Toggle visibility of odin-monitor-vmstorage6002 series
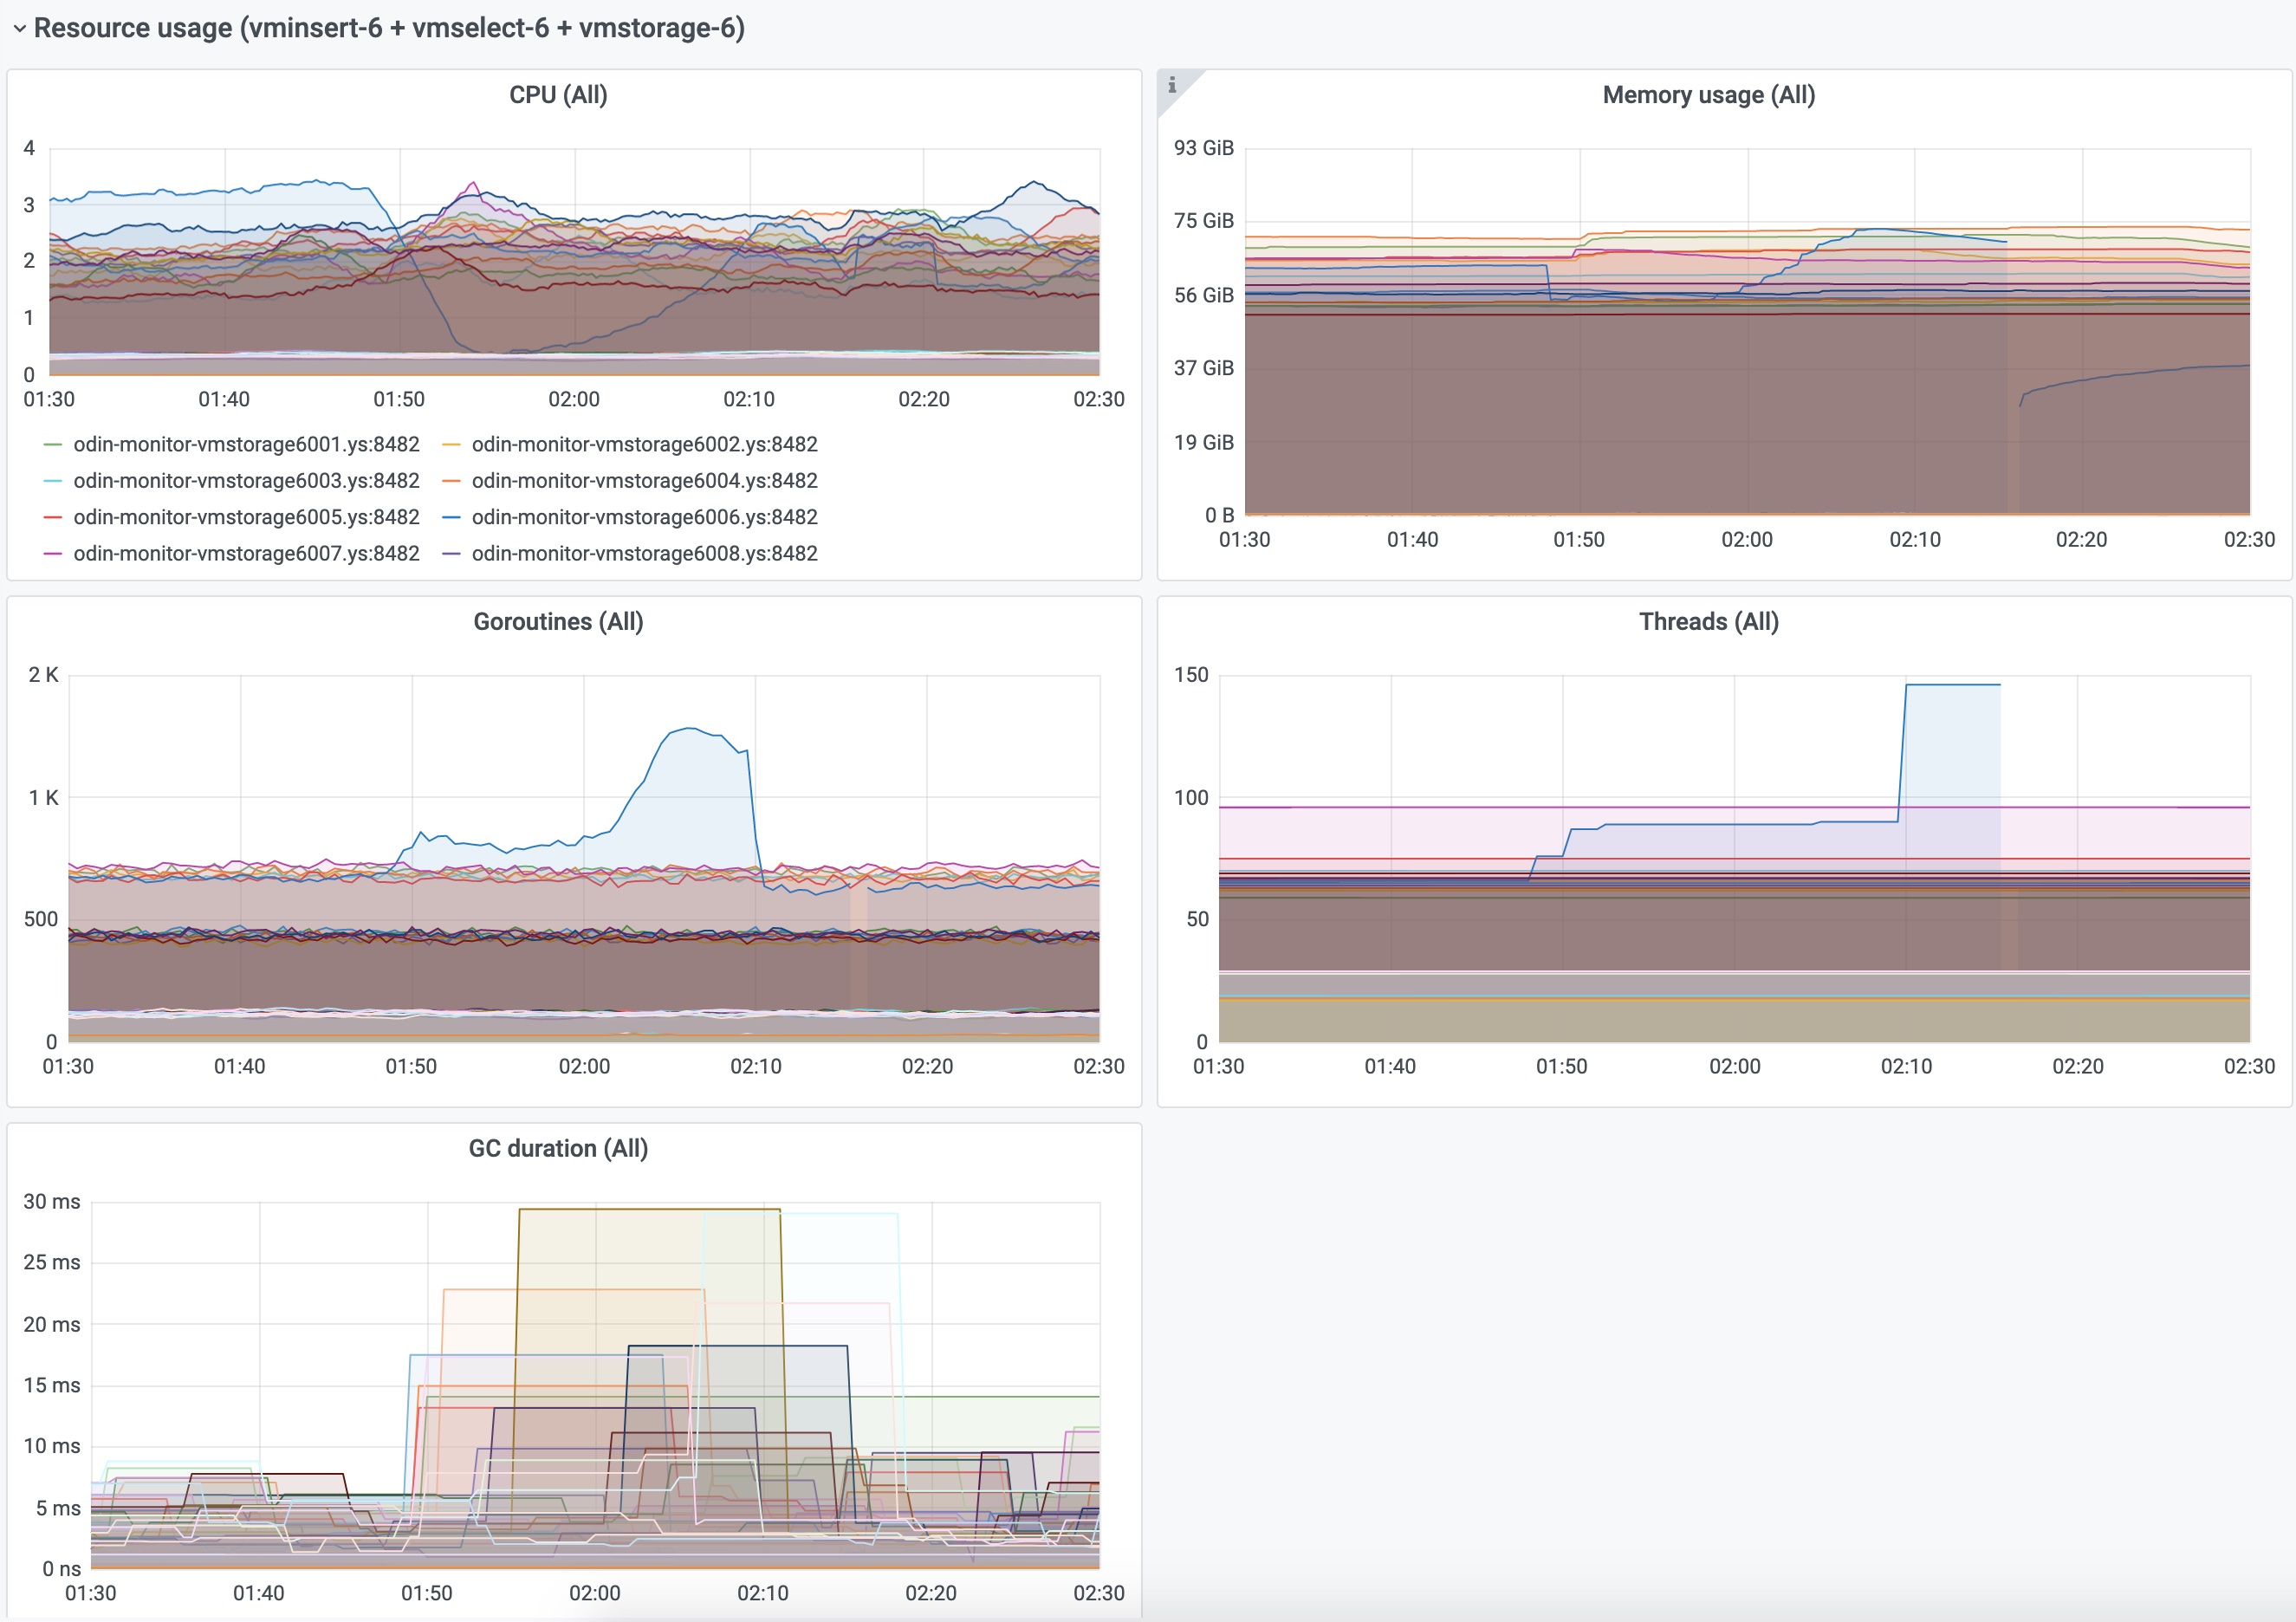The width and height of the screenshot is (2296, 1622). [644, 444]
